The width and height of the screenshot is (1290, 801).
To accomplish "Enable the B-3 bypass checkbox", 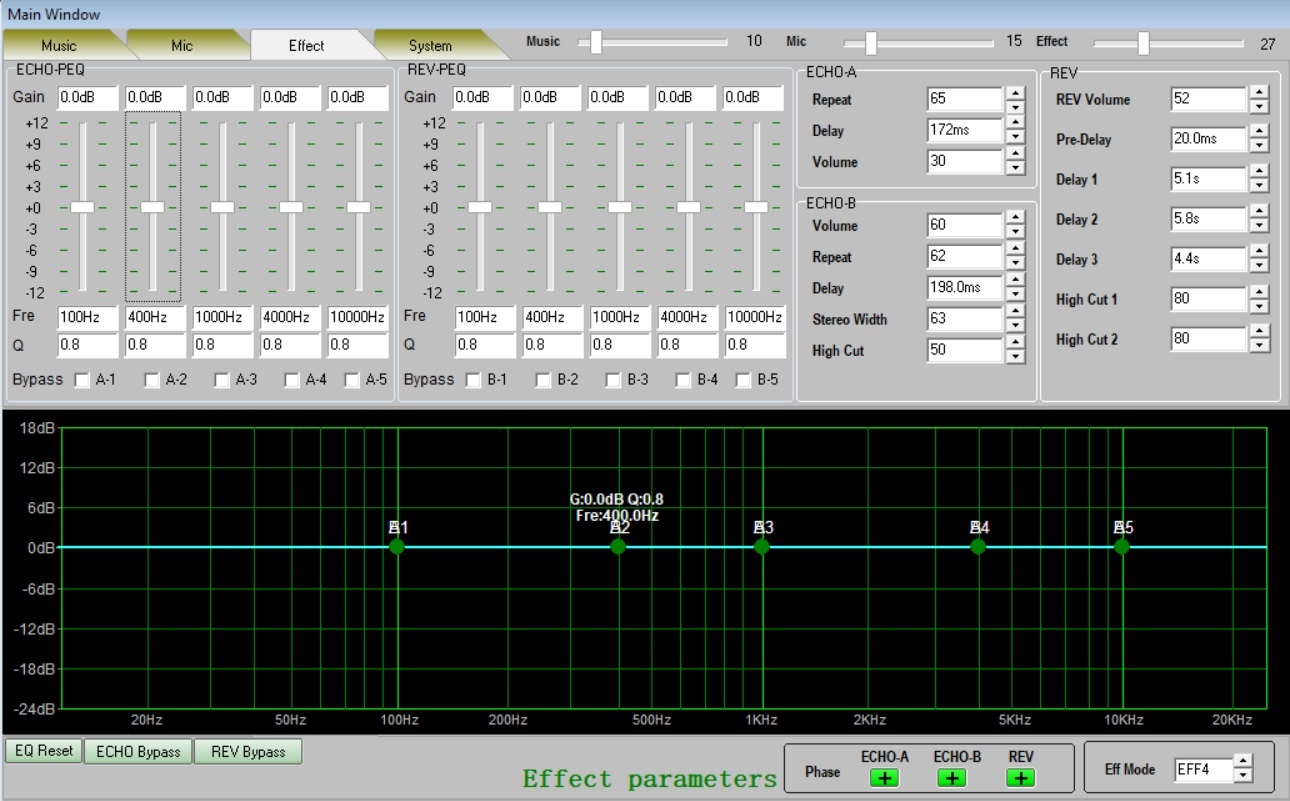I will click(x=612, y=380).
